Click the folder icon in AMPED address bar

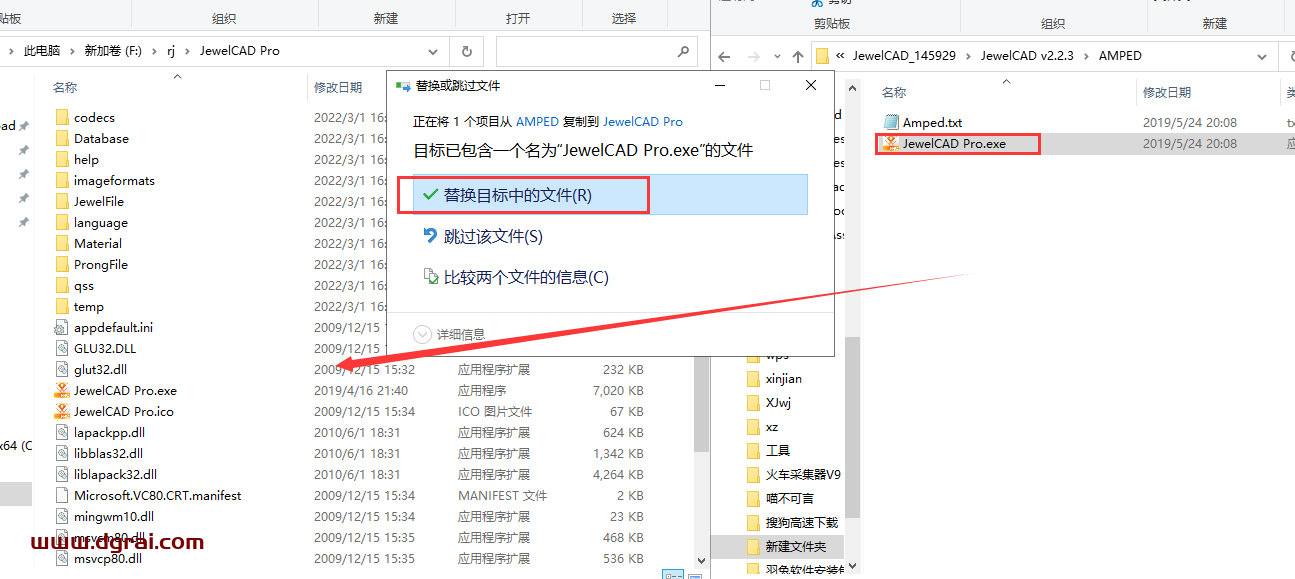point(822,56)
